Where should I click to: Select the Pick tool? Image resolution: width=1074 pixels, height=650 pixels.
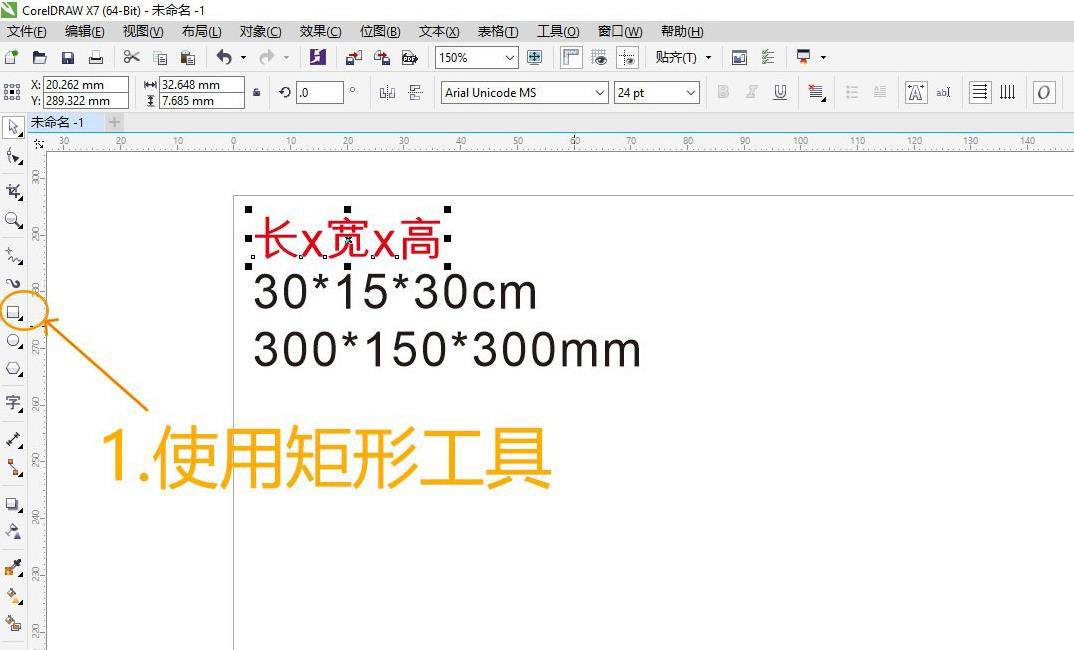15,129
